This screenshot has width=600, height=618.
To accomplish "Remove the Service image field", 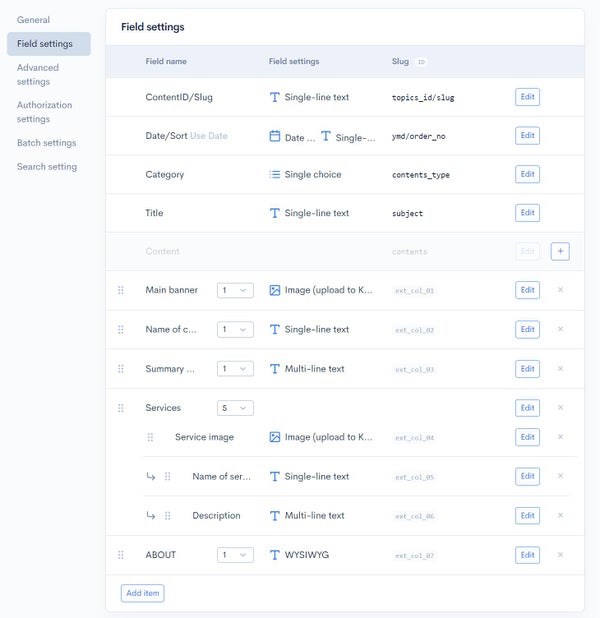I will click(560, 437).
